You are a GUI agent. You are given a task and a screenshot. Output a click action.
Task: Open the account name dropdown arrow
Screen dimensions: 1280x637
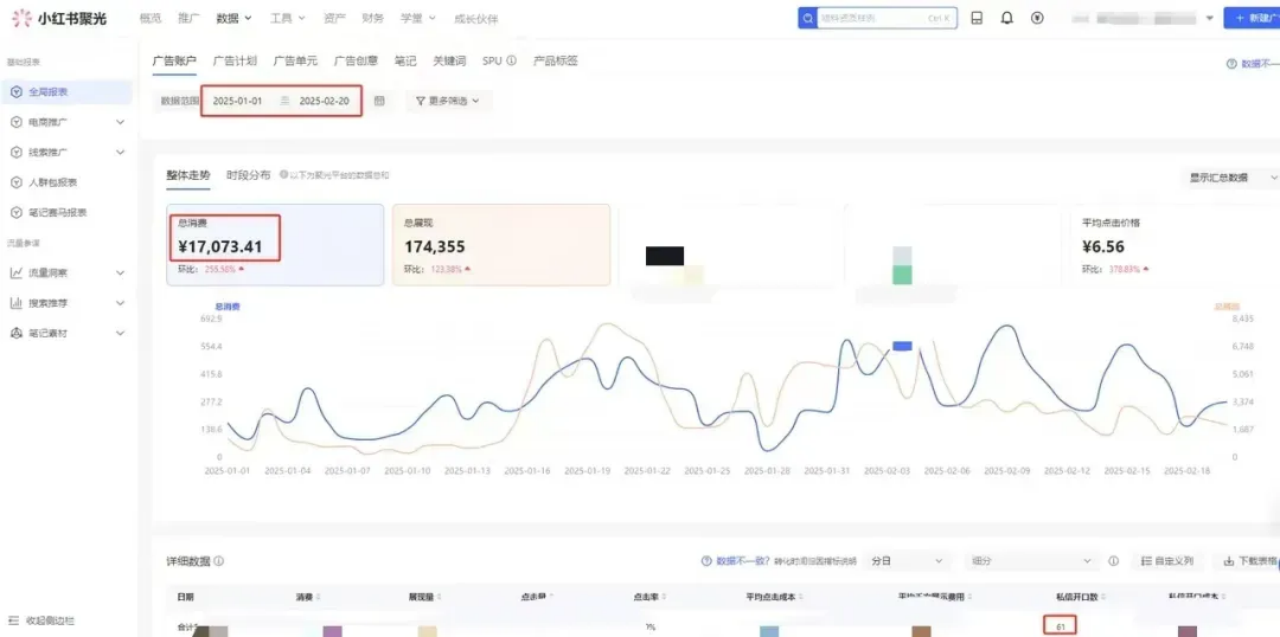(x=1210, y=18)
